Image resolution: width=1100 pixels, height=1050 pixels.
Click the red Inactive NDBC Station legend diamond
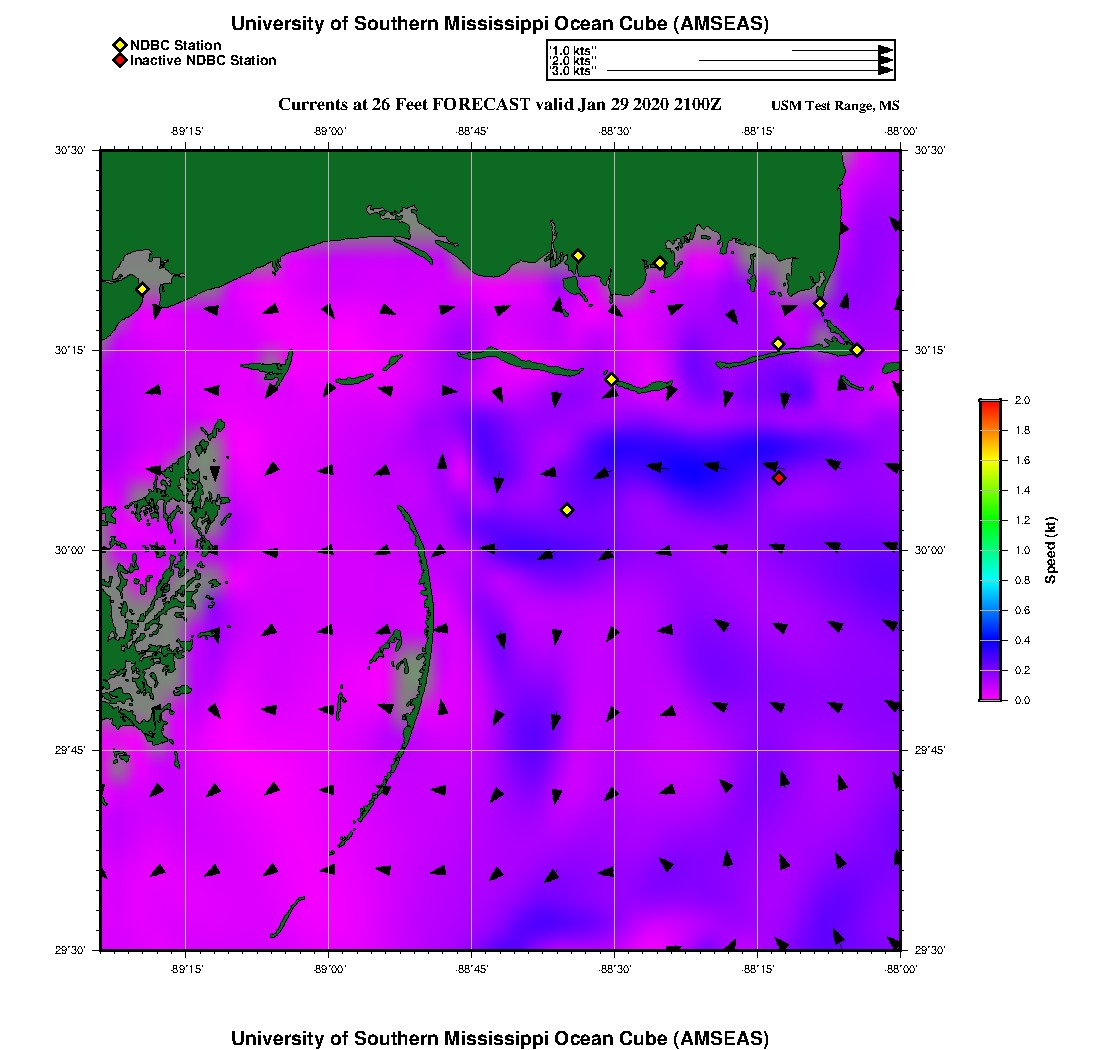click(119, 61)
